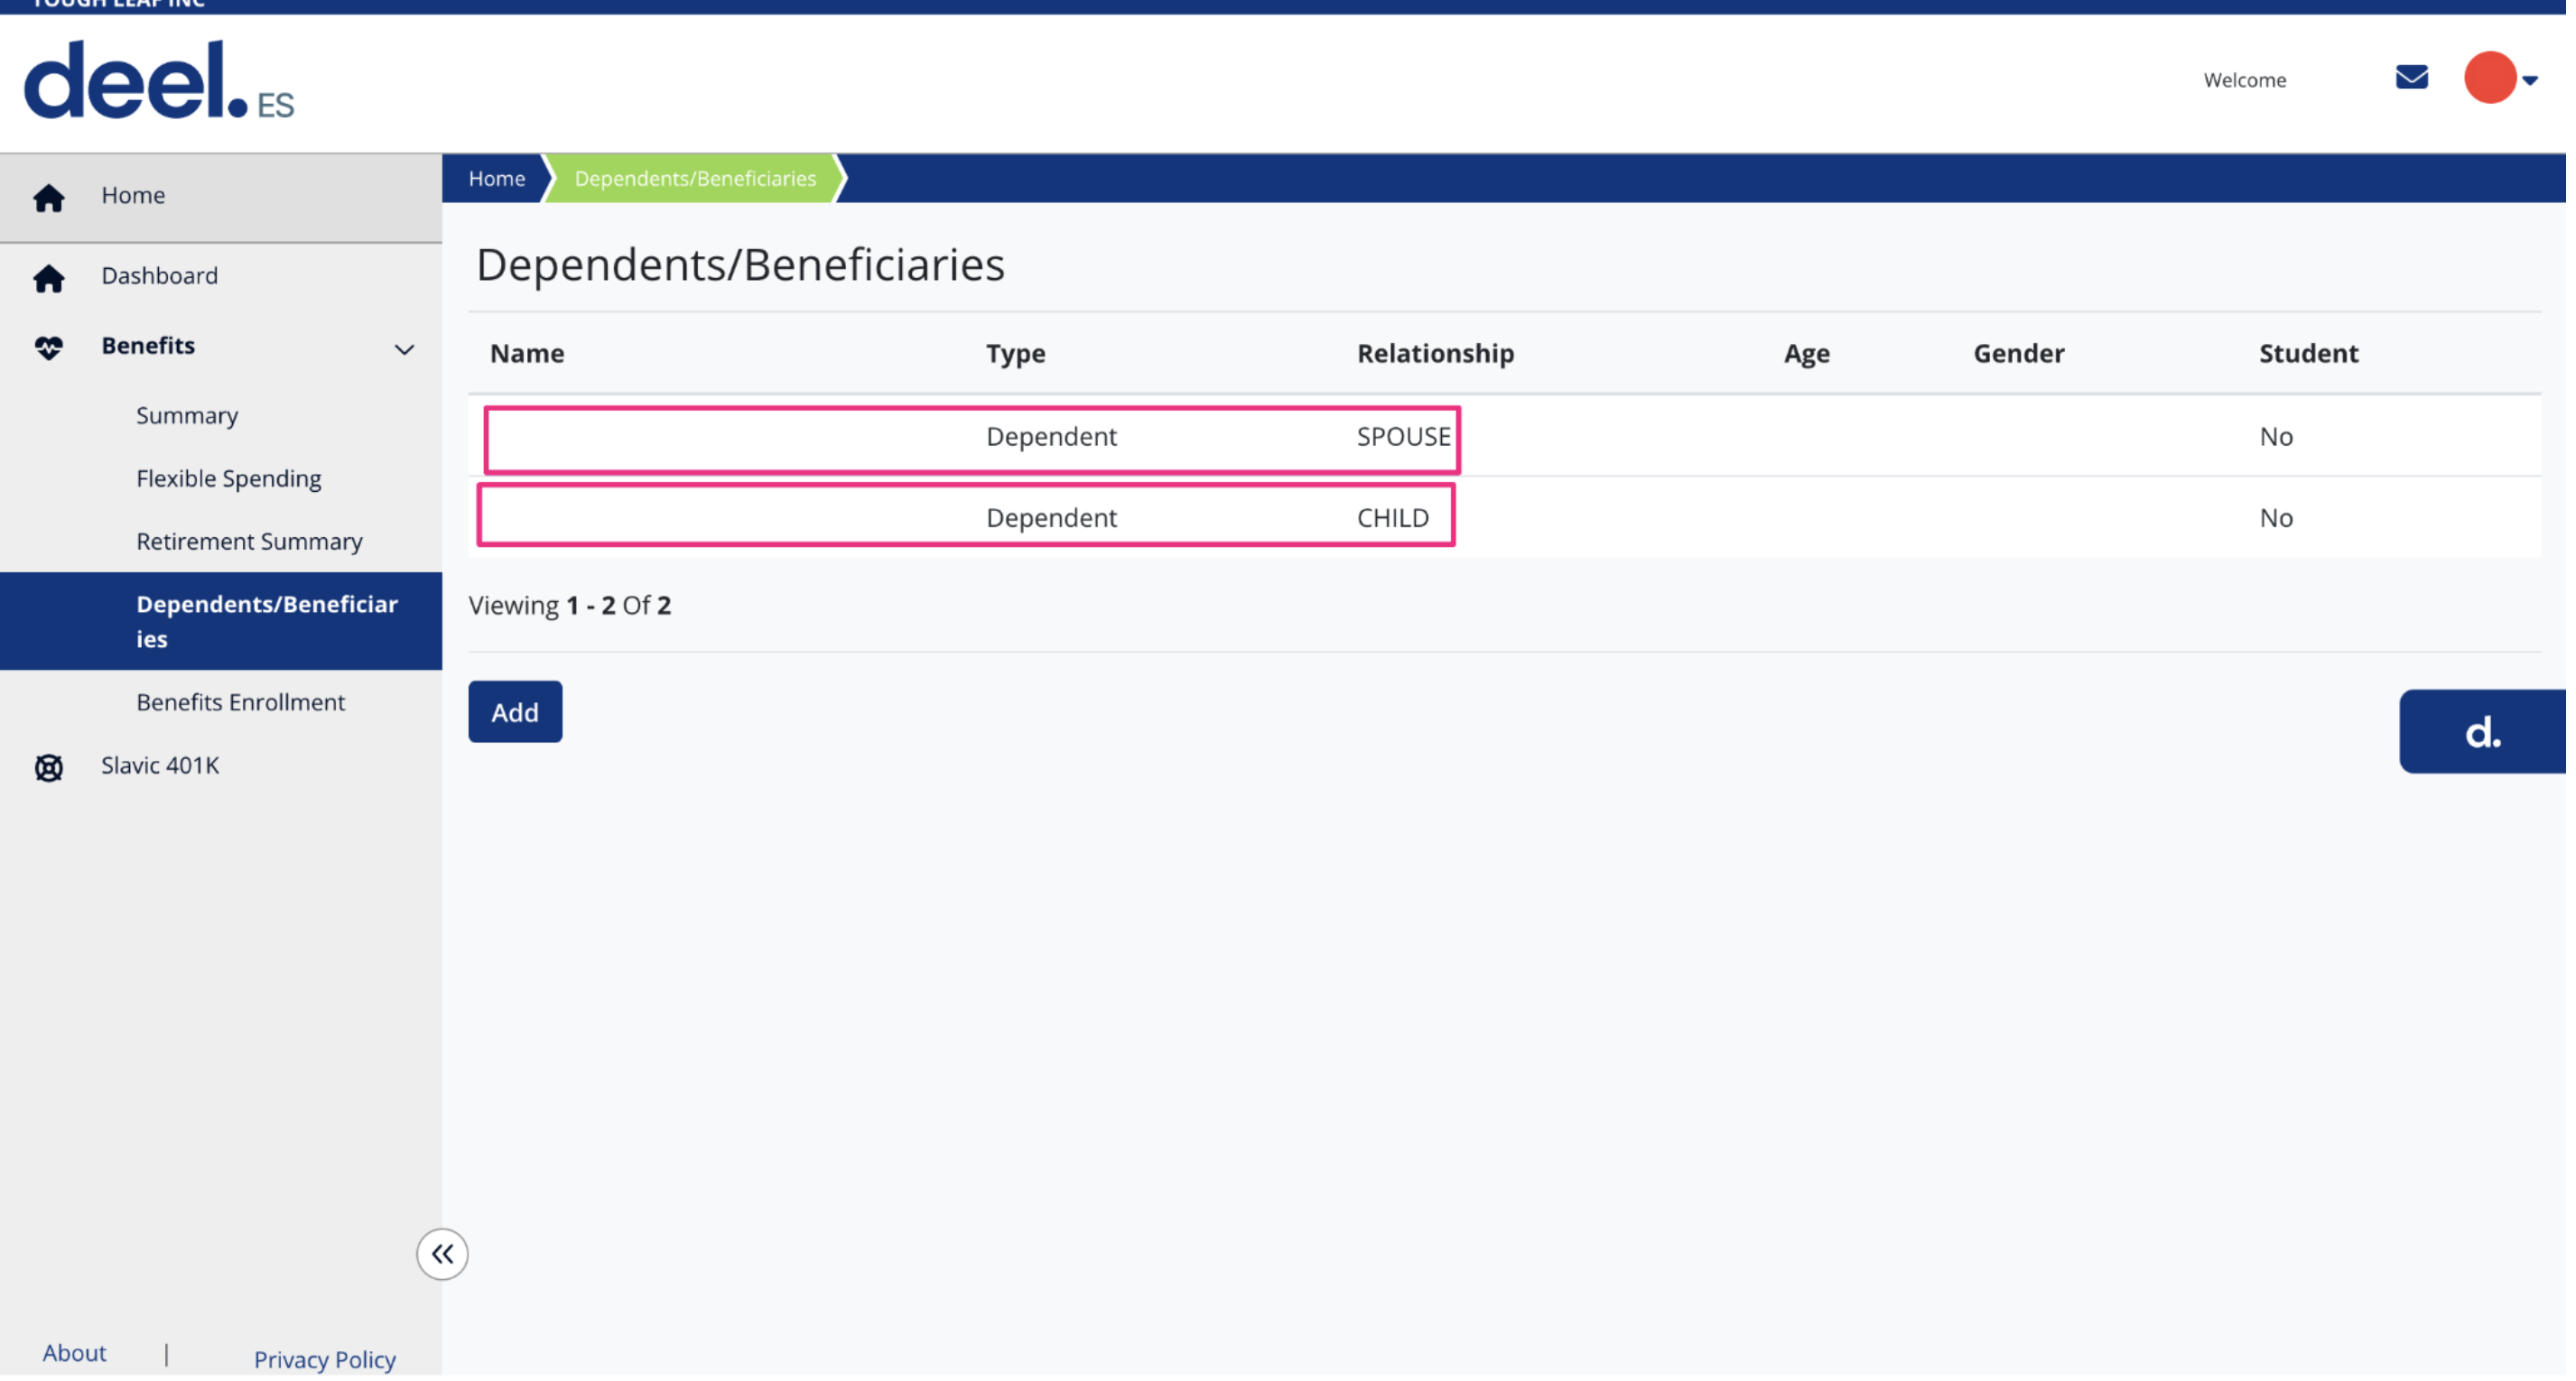Click the deel ES logo
This screenshot has height=1381, width=2576.
click(x=157, y=80)
